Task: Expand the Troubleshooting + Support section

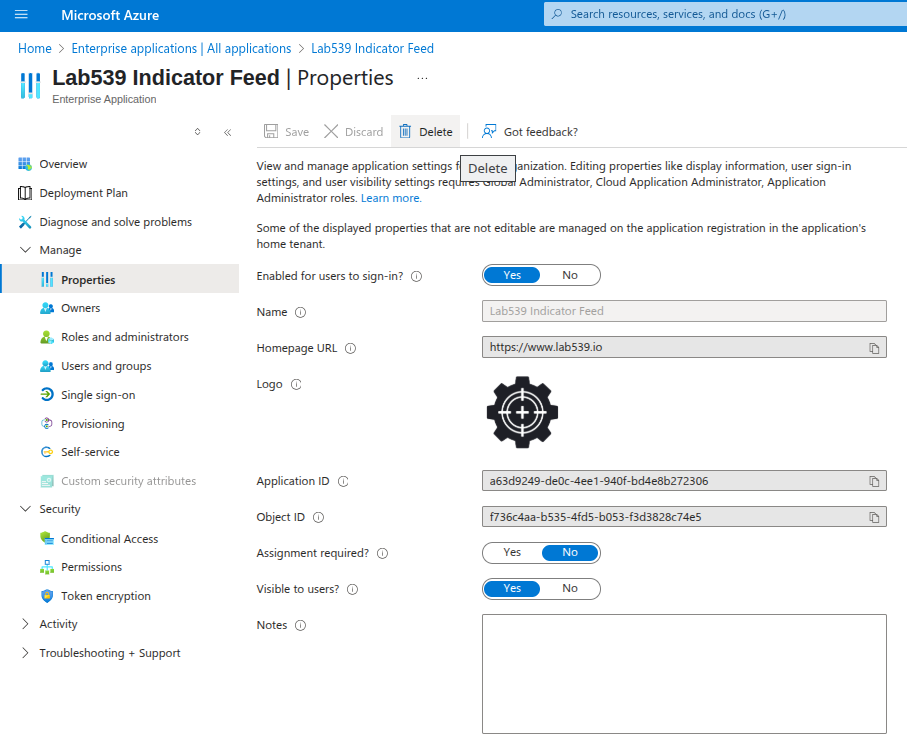Action: pos(26,653)
